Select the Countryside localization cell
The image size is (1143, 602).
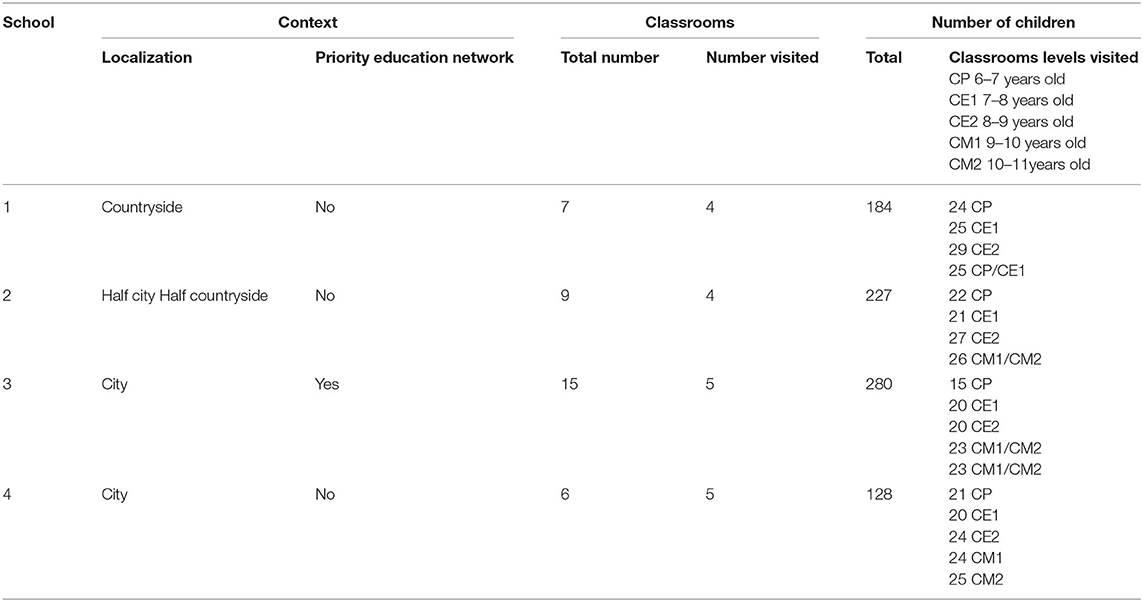142,207
